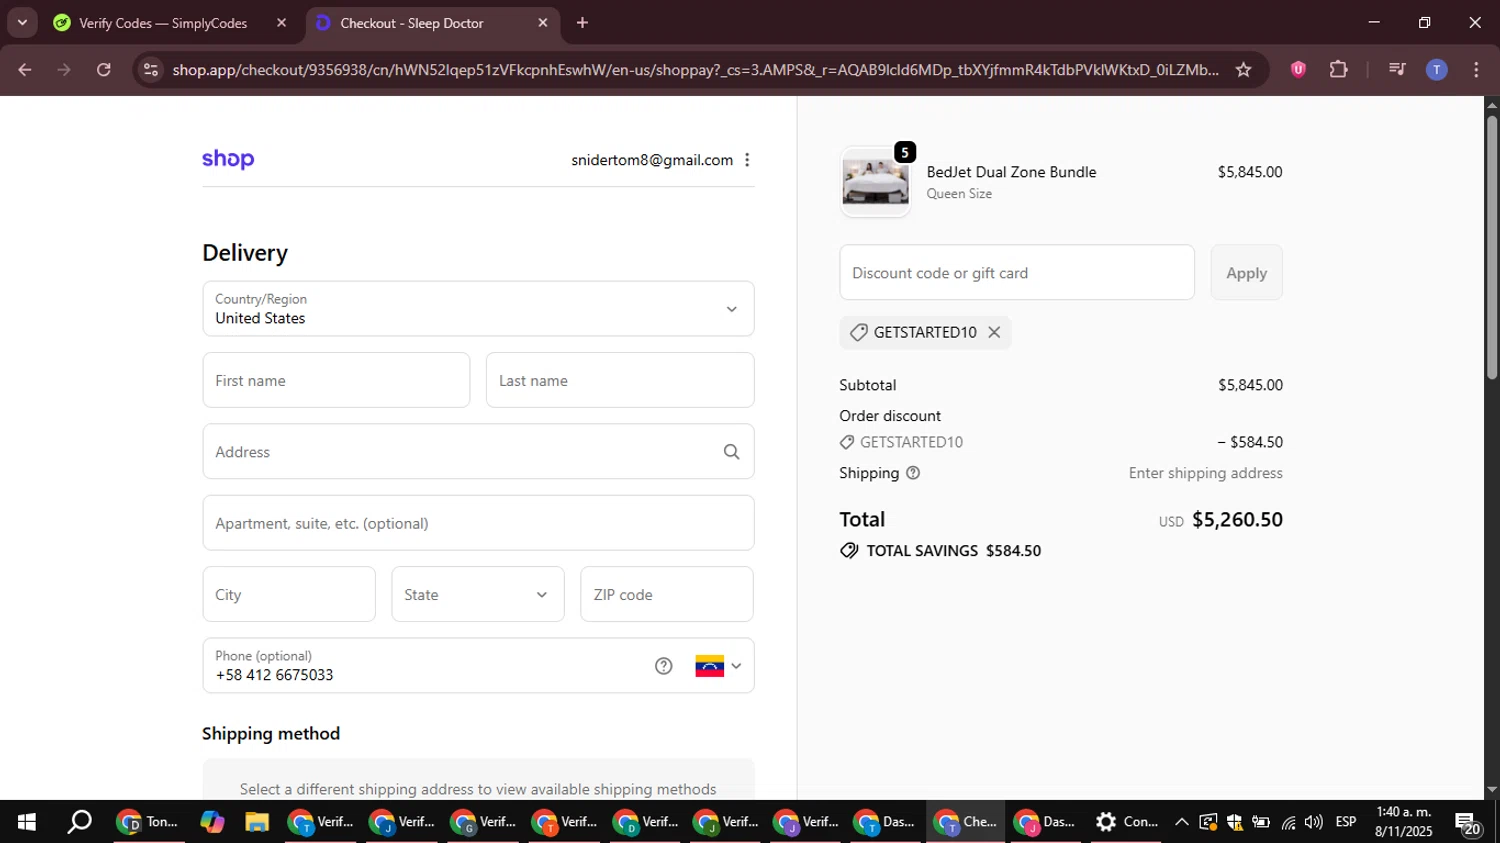Open the volume speaker tray icon
Image resolution: width=1500 pixels, height=843 pixels.
[1314, 822]
